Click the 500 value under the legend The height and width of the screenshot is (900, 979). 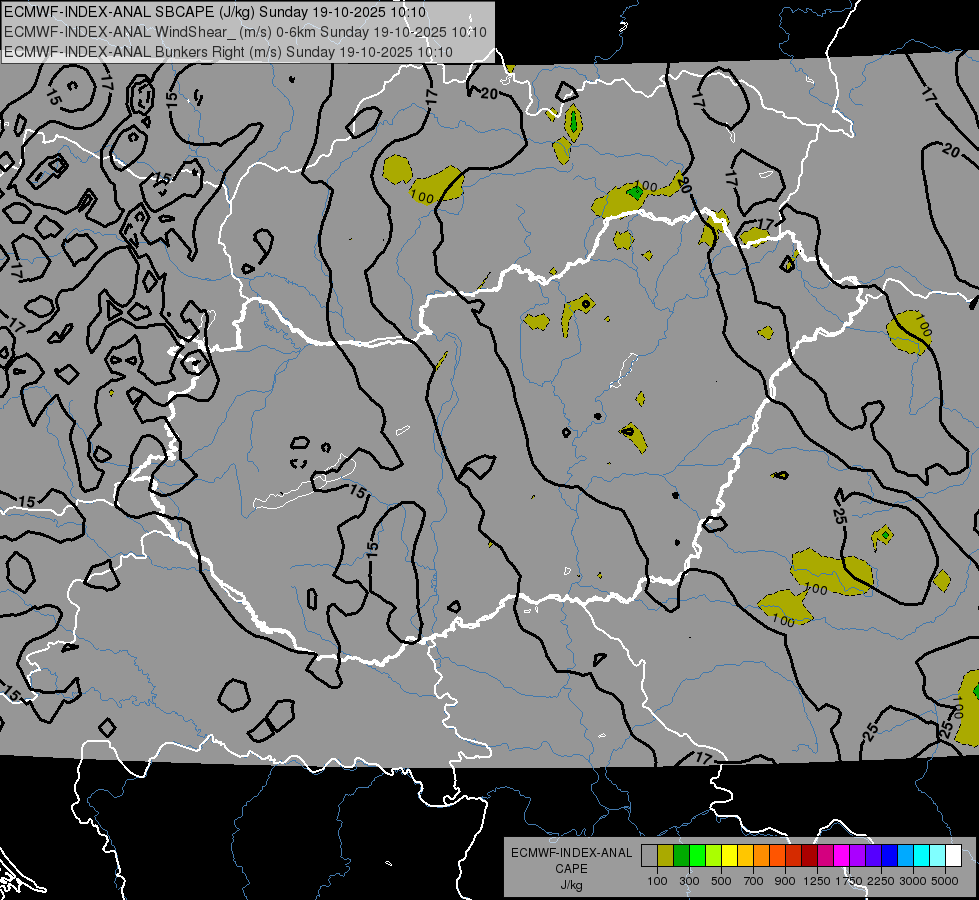pos(721,881)
